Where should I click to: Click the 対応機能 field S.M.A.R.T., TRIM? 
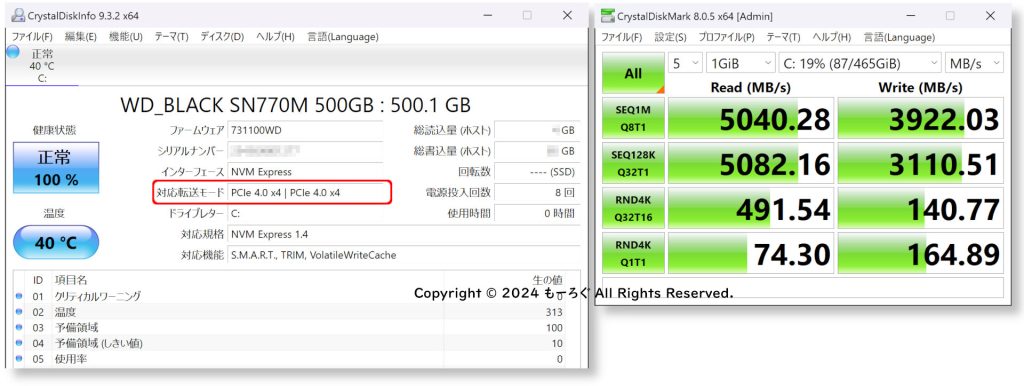tap(403, 255)
